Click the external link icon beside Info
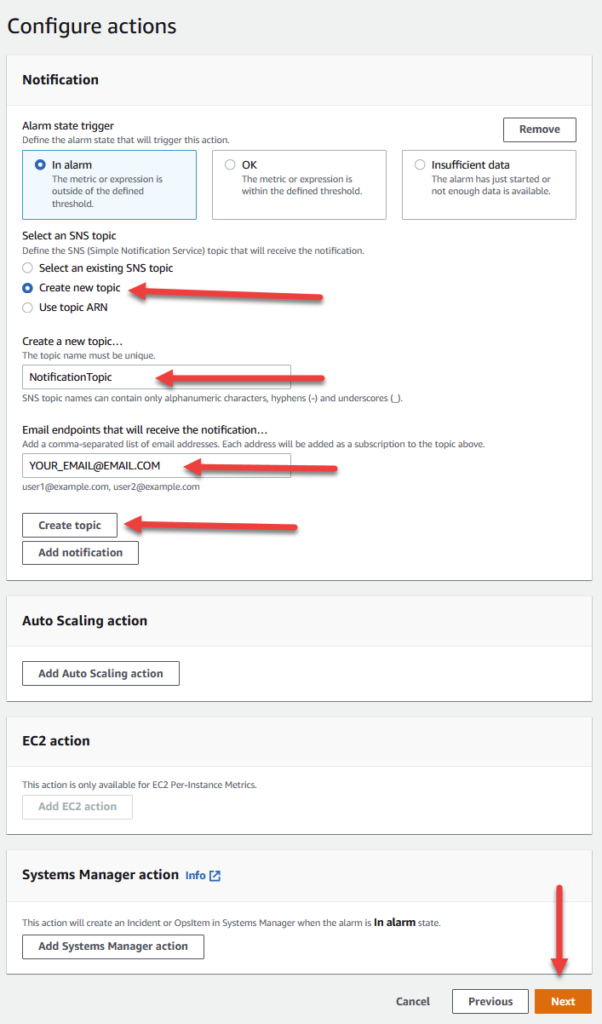602x1024 pixels. (x=215, y=876)
